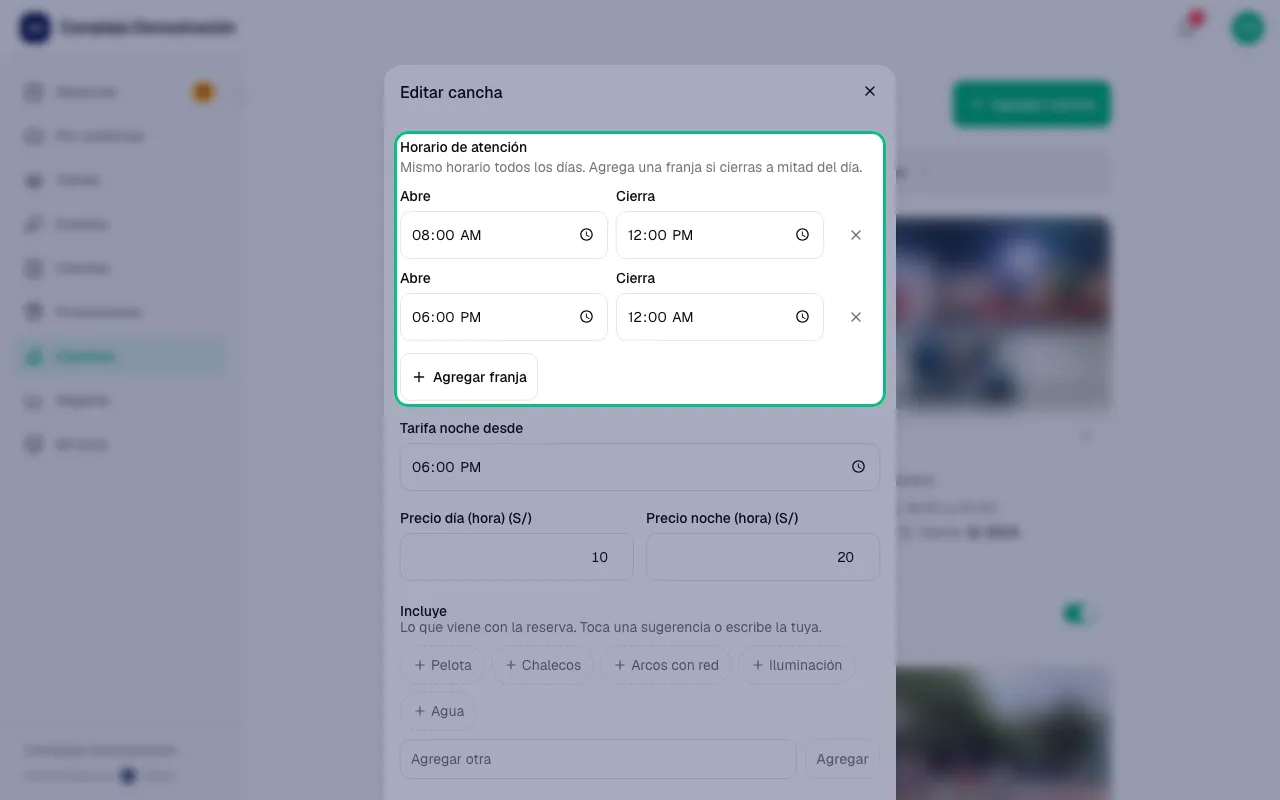This screenshot has width=1280, height=800.
Task: Click the 12:00 AM closing time field
Action: [720, 317]
